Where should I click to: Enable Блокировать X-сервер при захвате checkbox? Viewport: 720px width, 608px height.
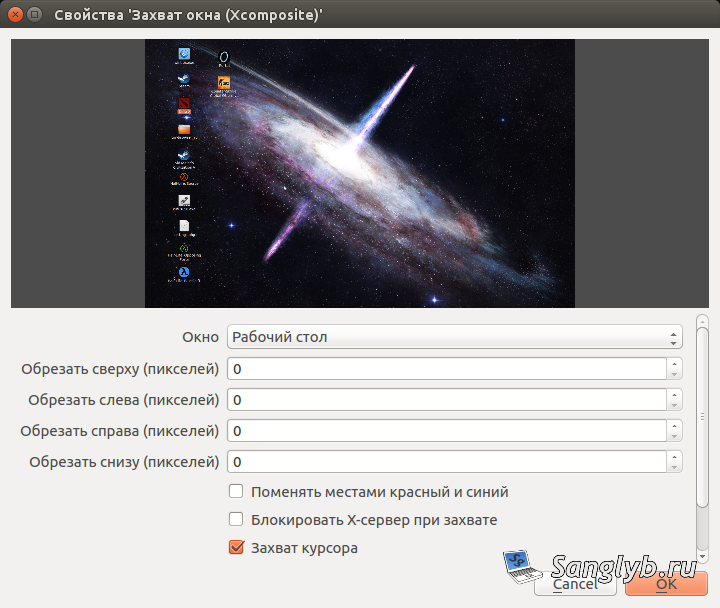pos(236,519)
